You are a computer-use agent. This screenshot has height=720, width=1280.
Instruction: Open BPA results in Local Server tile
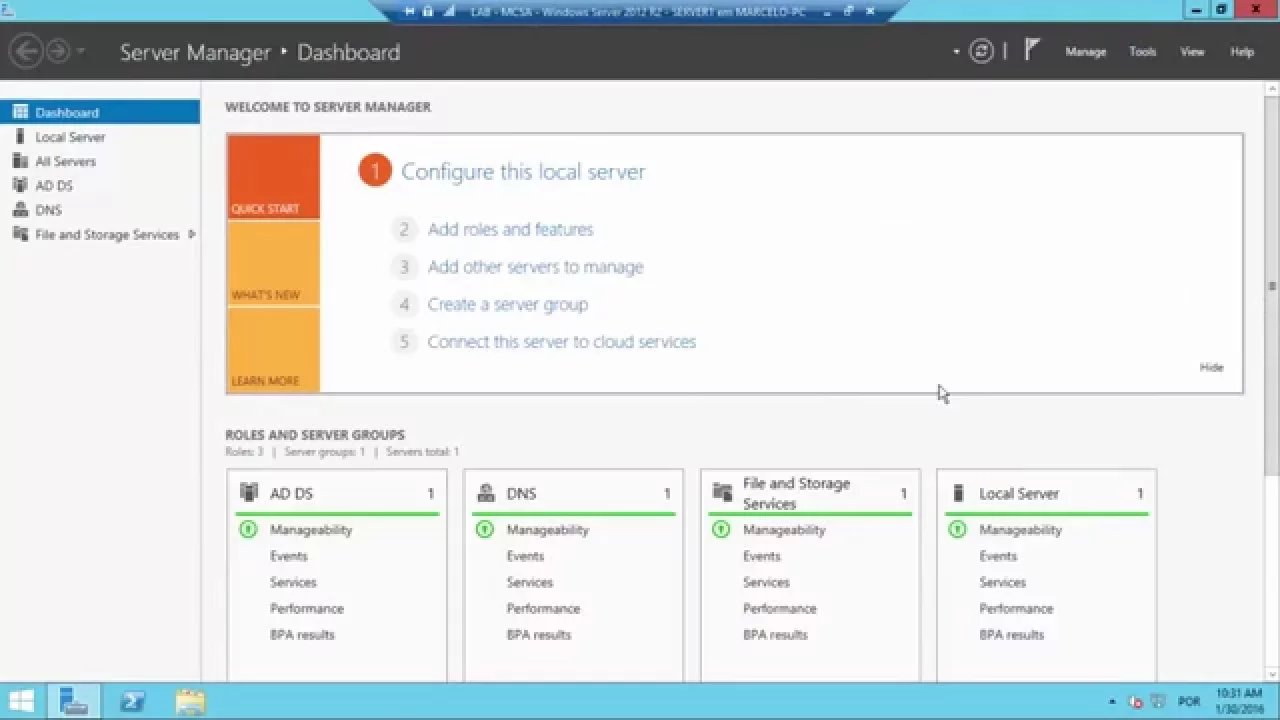pyautogui.click(x=1011, y=634)
